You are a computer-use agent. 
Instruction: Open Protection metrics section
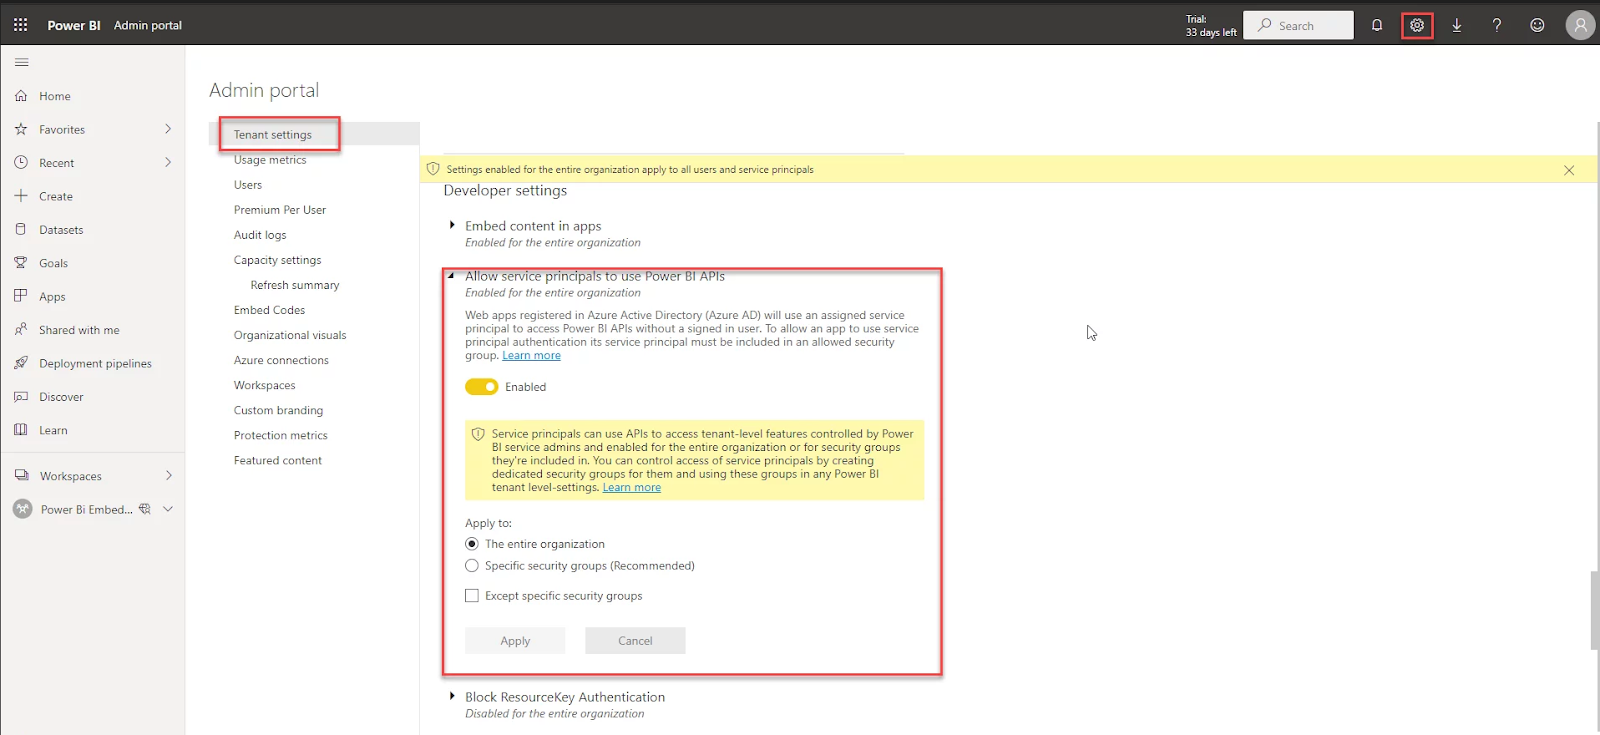click(281, 435)
